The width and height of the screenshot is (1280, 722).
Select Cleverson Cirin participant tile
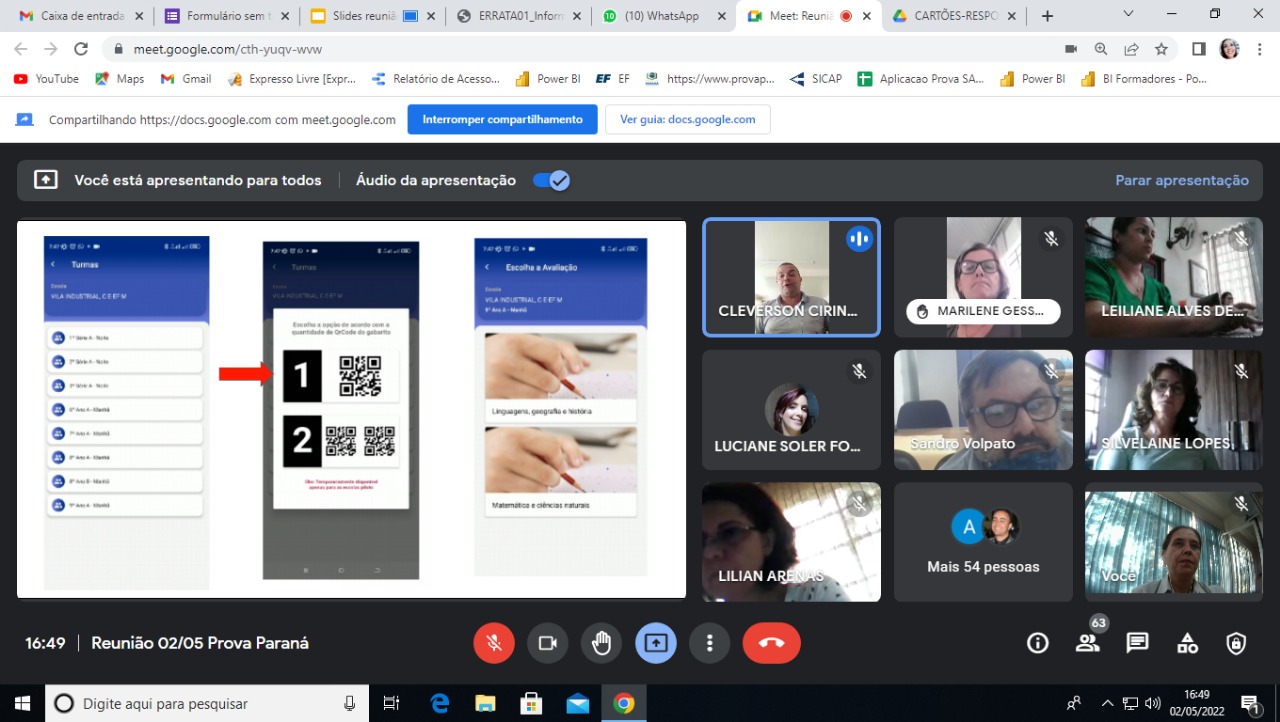791,277
